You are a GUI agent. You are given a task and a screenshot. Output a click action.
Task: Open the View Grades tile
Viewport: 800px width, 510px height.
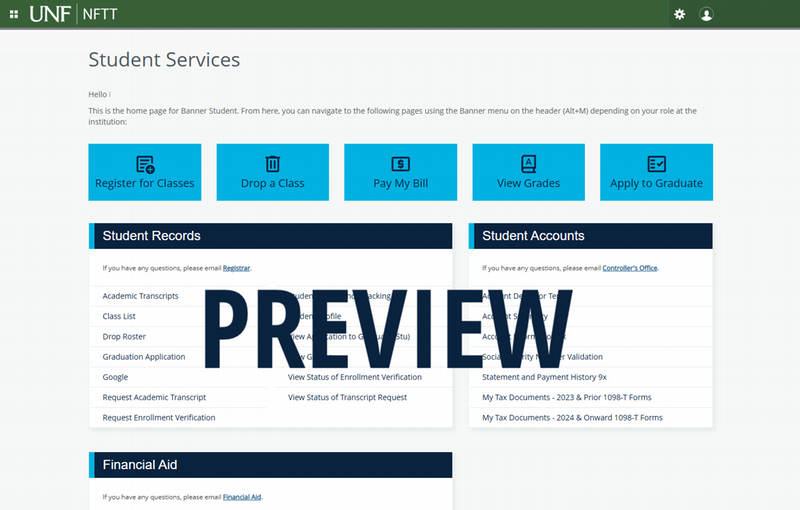coord(528,172)
